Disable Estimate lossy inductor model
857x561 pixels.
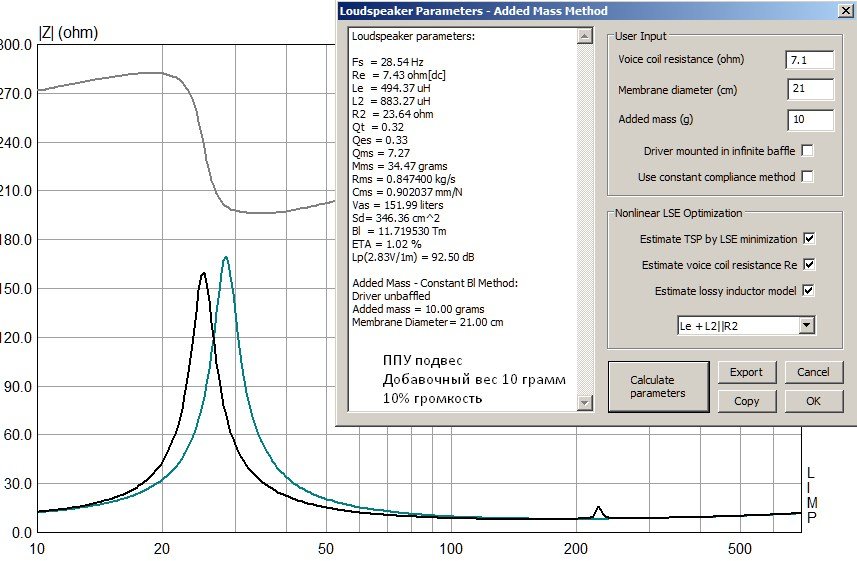tap(809, 290)
